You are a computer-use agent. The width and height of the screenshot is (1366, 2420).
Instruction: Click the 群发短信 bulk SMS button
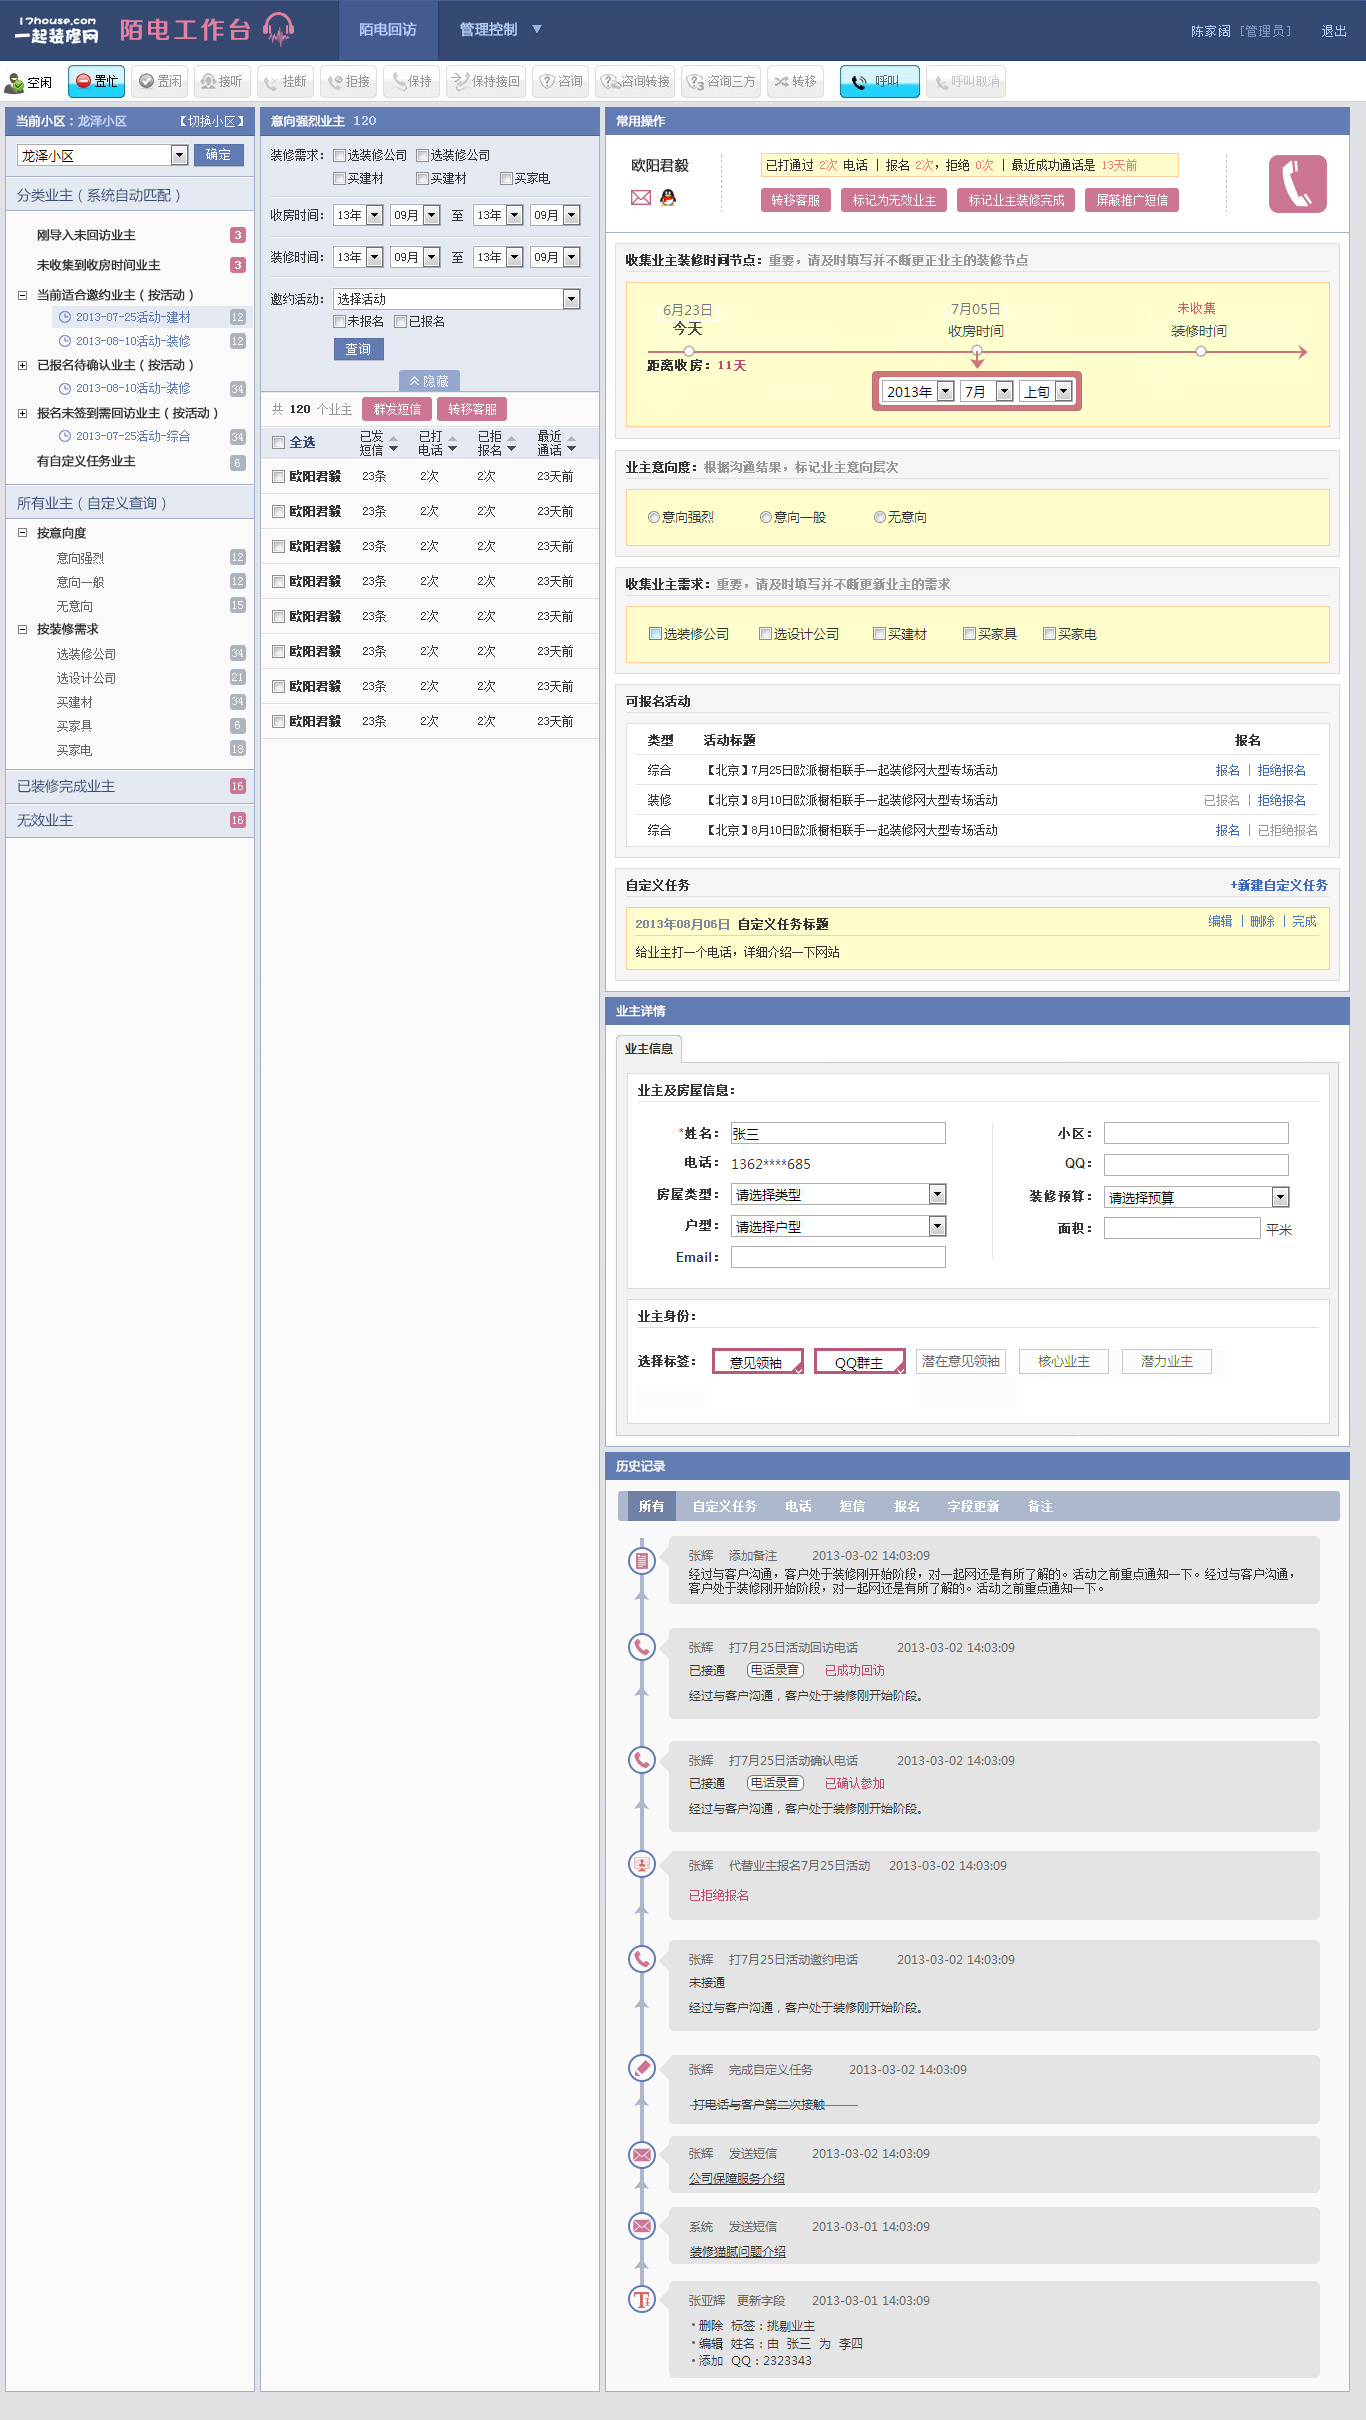[397, 409]
